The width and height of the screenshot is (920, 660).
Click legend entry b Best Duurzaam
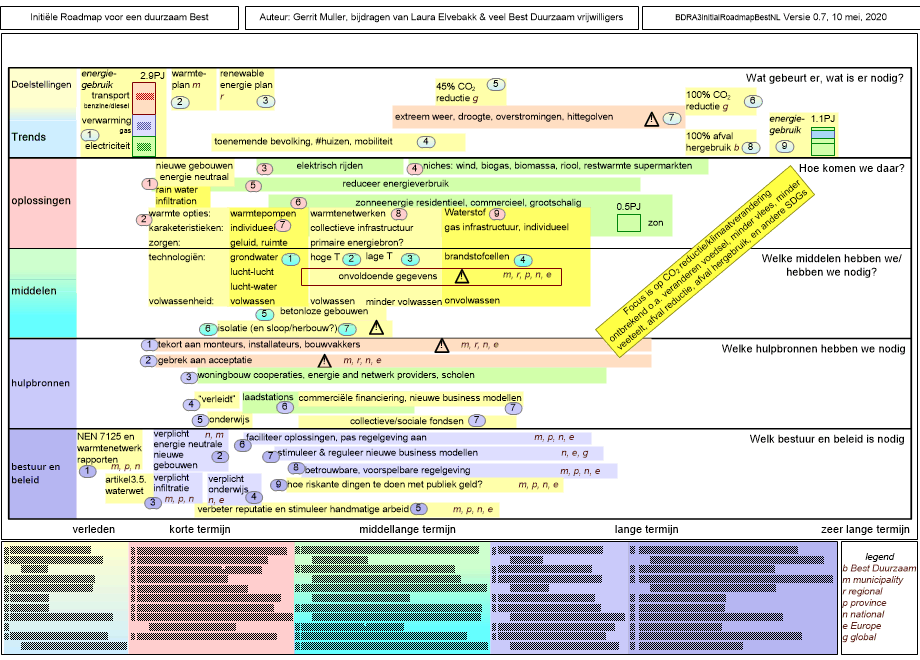pyautogui.click(x=878, y=568)
